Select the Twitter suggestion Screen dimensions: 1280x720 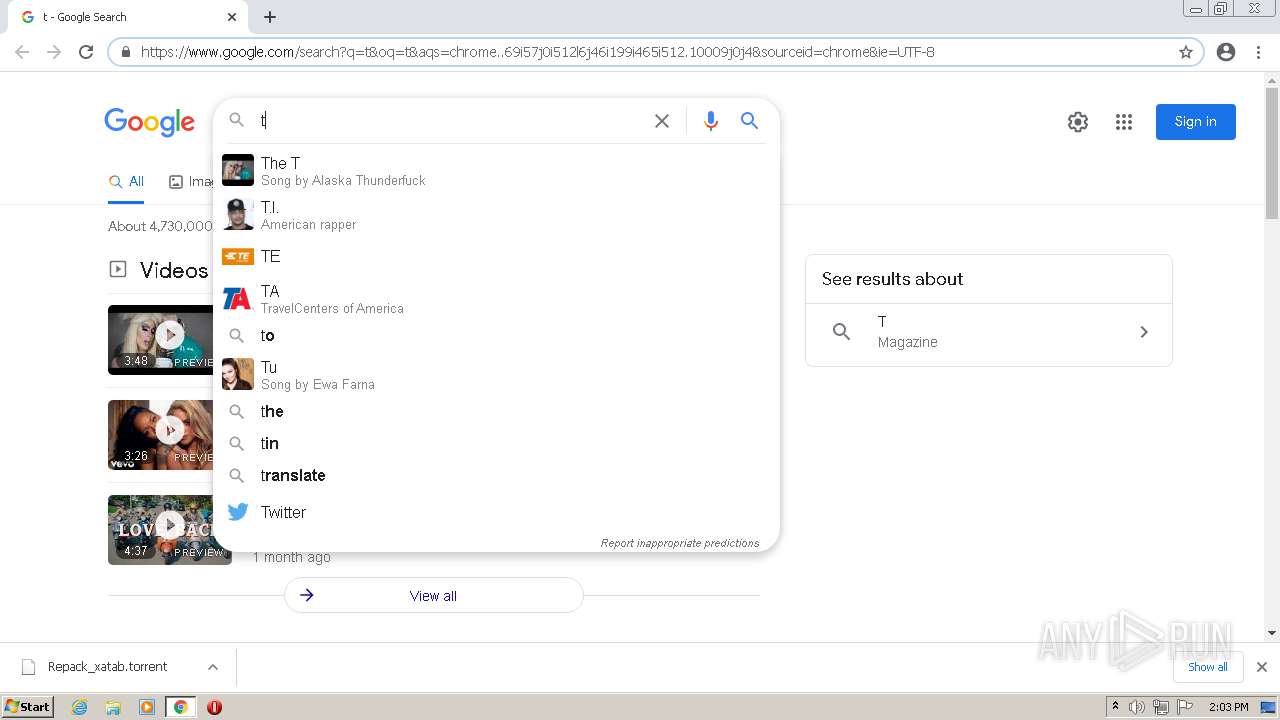(x=496, y=512)
